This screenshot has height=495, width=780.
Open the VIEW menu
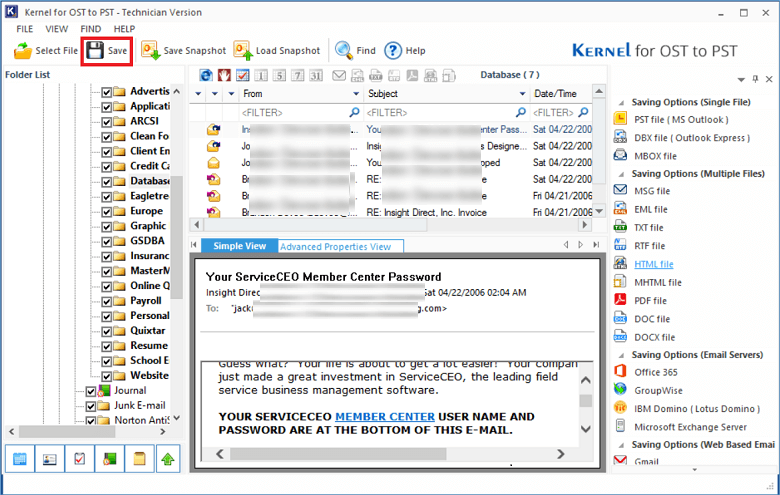pyautogui.click(x=57, y=29)
